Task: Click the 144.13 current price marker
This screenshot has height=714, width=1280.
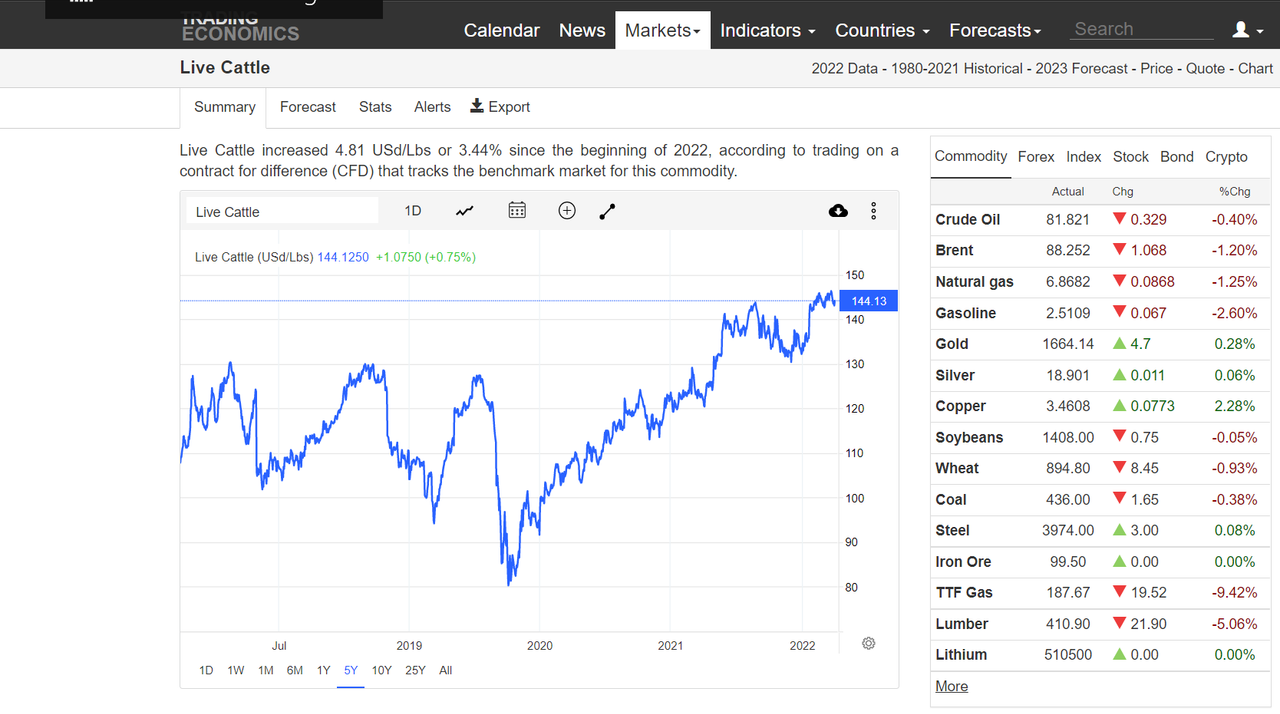Action: tap(869, 301)
